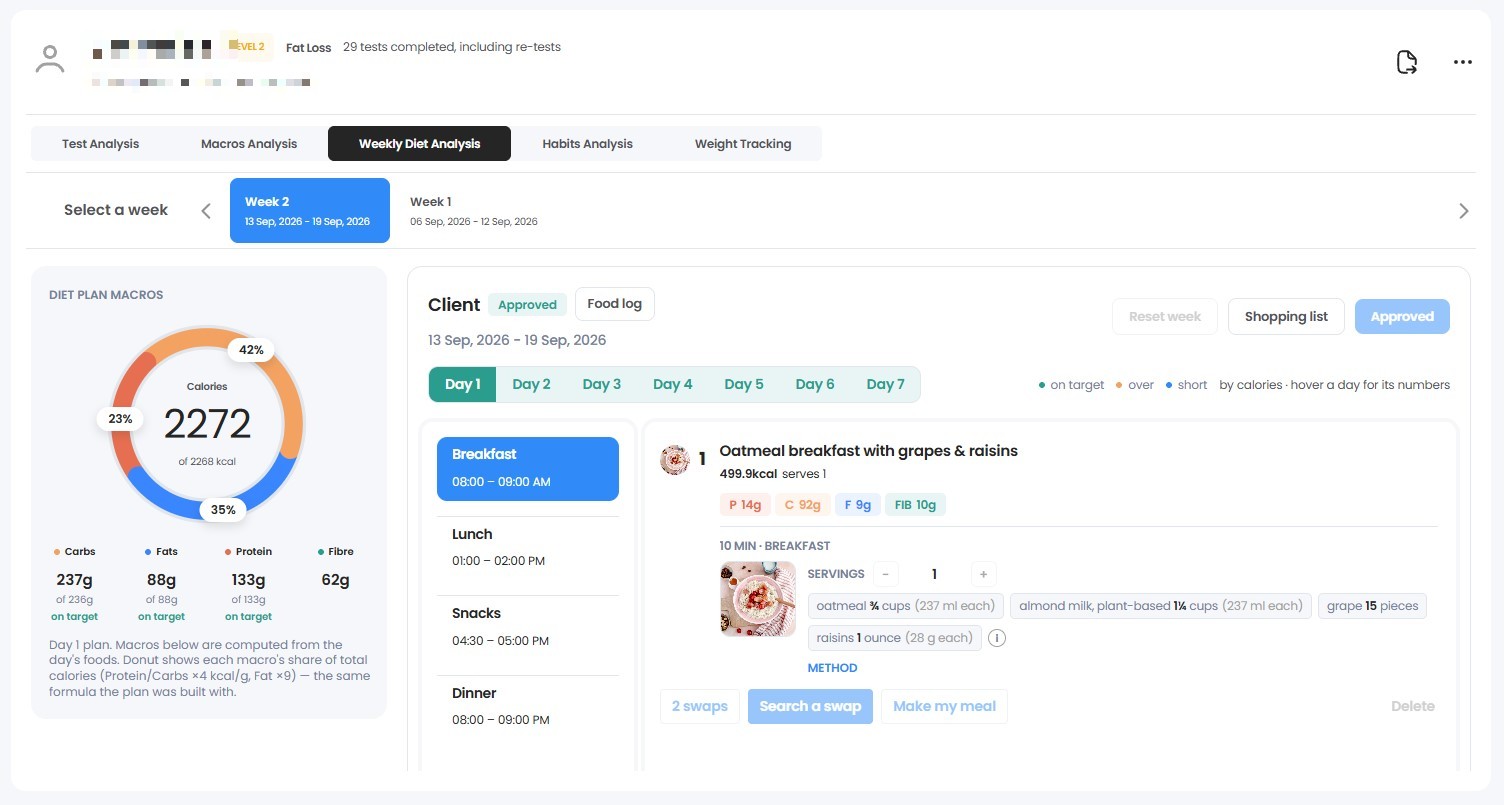
Task: Click the green Approved status badge
Action: (527, 305)
